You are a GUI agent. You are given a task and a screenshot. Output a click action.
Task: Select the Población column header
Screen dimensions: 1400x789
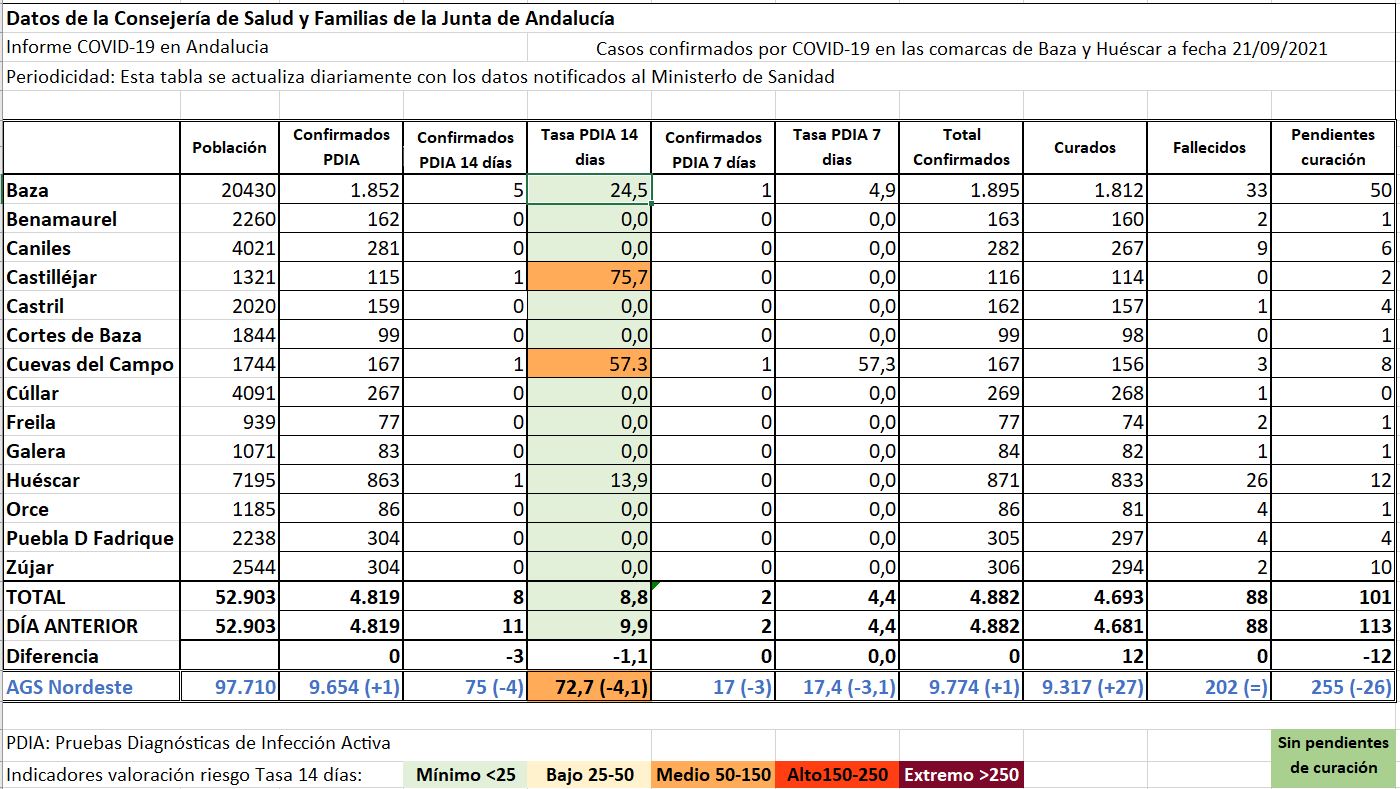click(x=229, y=147)
